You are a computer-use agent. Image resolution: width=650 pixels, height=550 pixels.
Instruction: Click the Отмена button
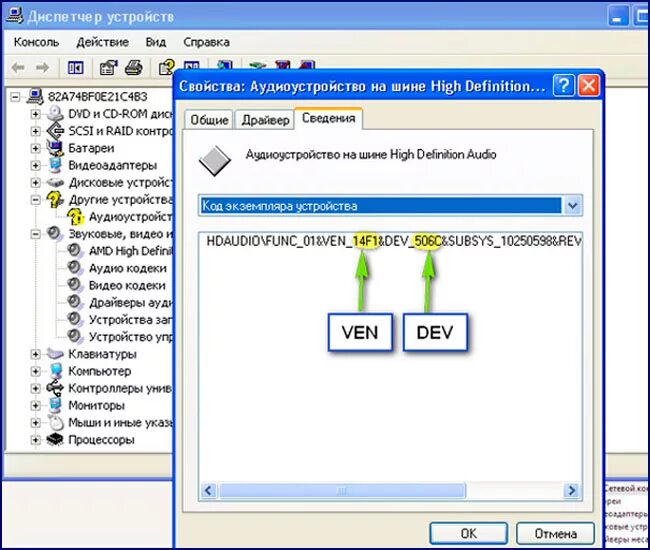point(555,533)
